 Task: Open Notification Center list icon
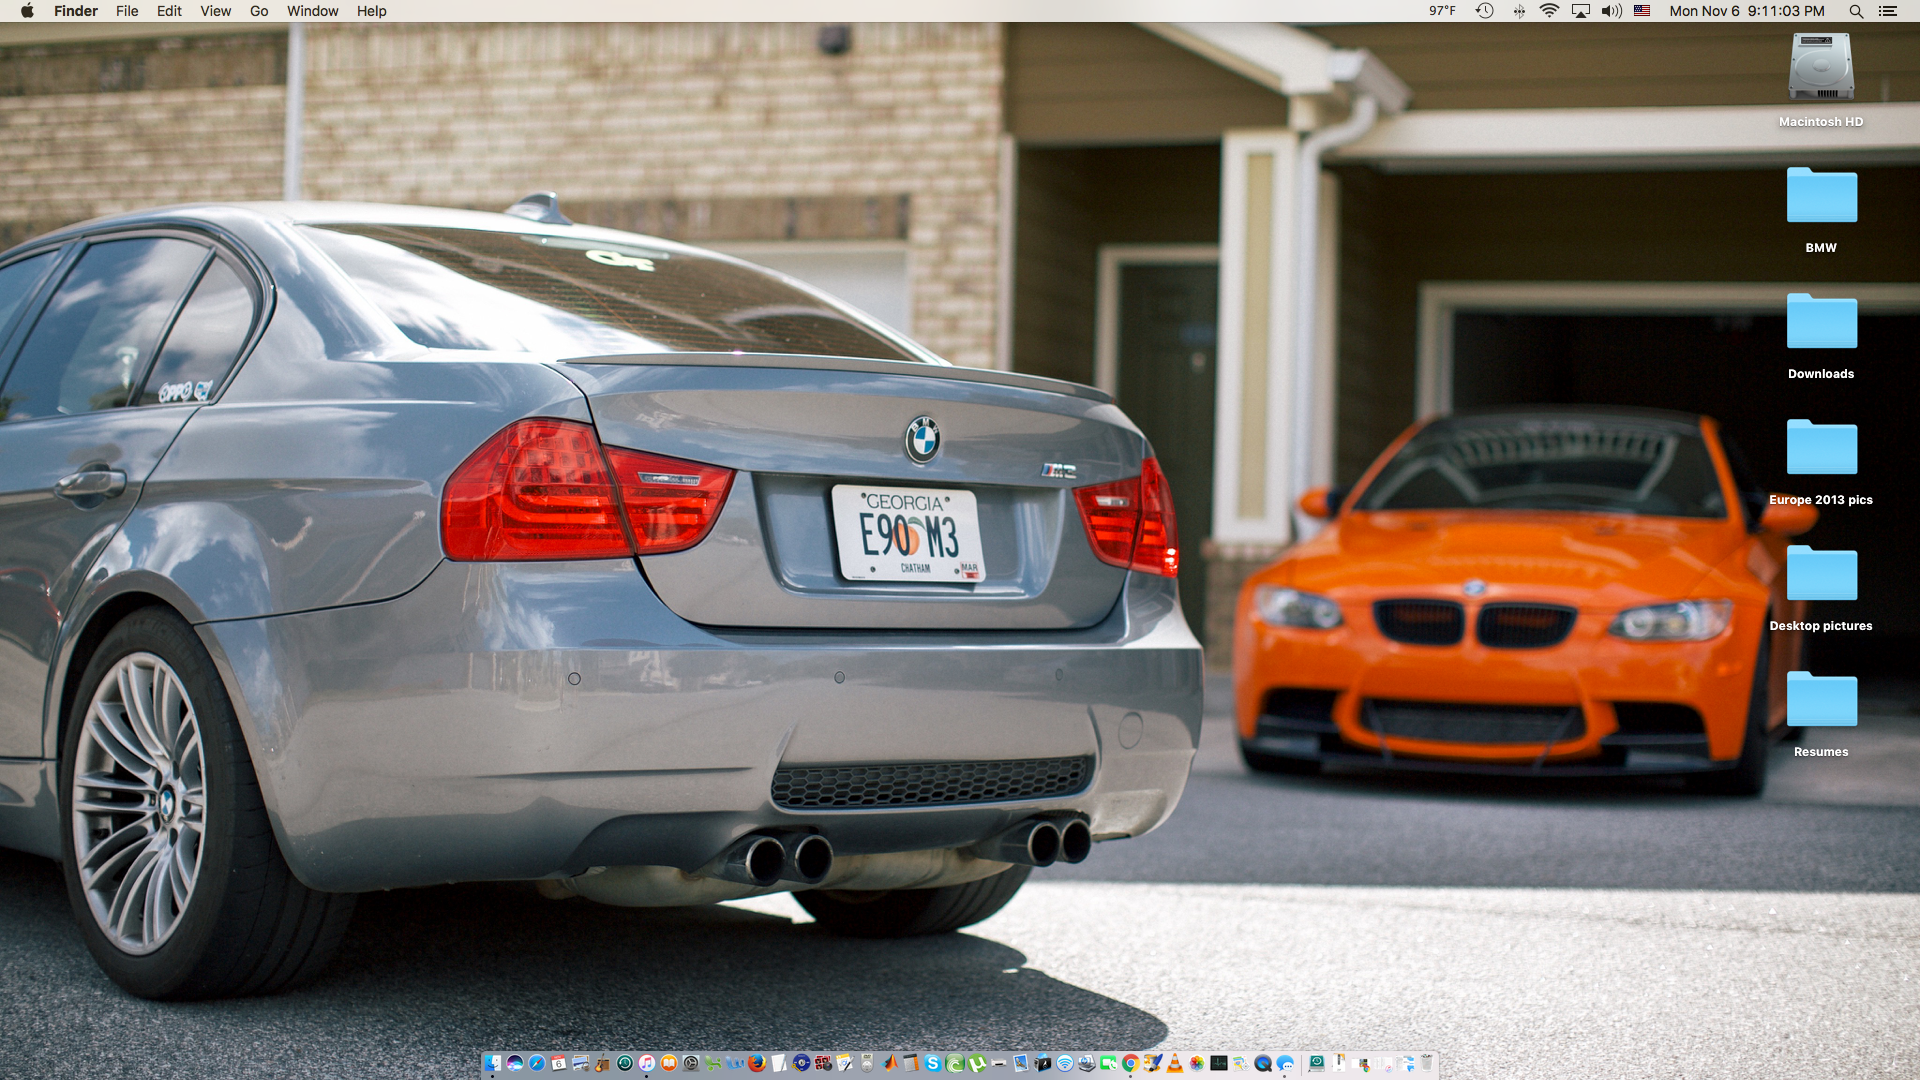pyautogui.click(x=1888, y=11)
